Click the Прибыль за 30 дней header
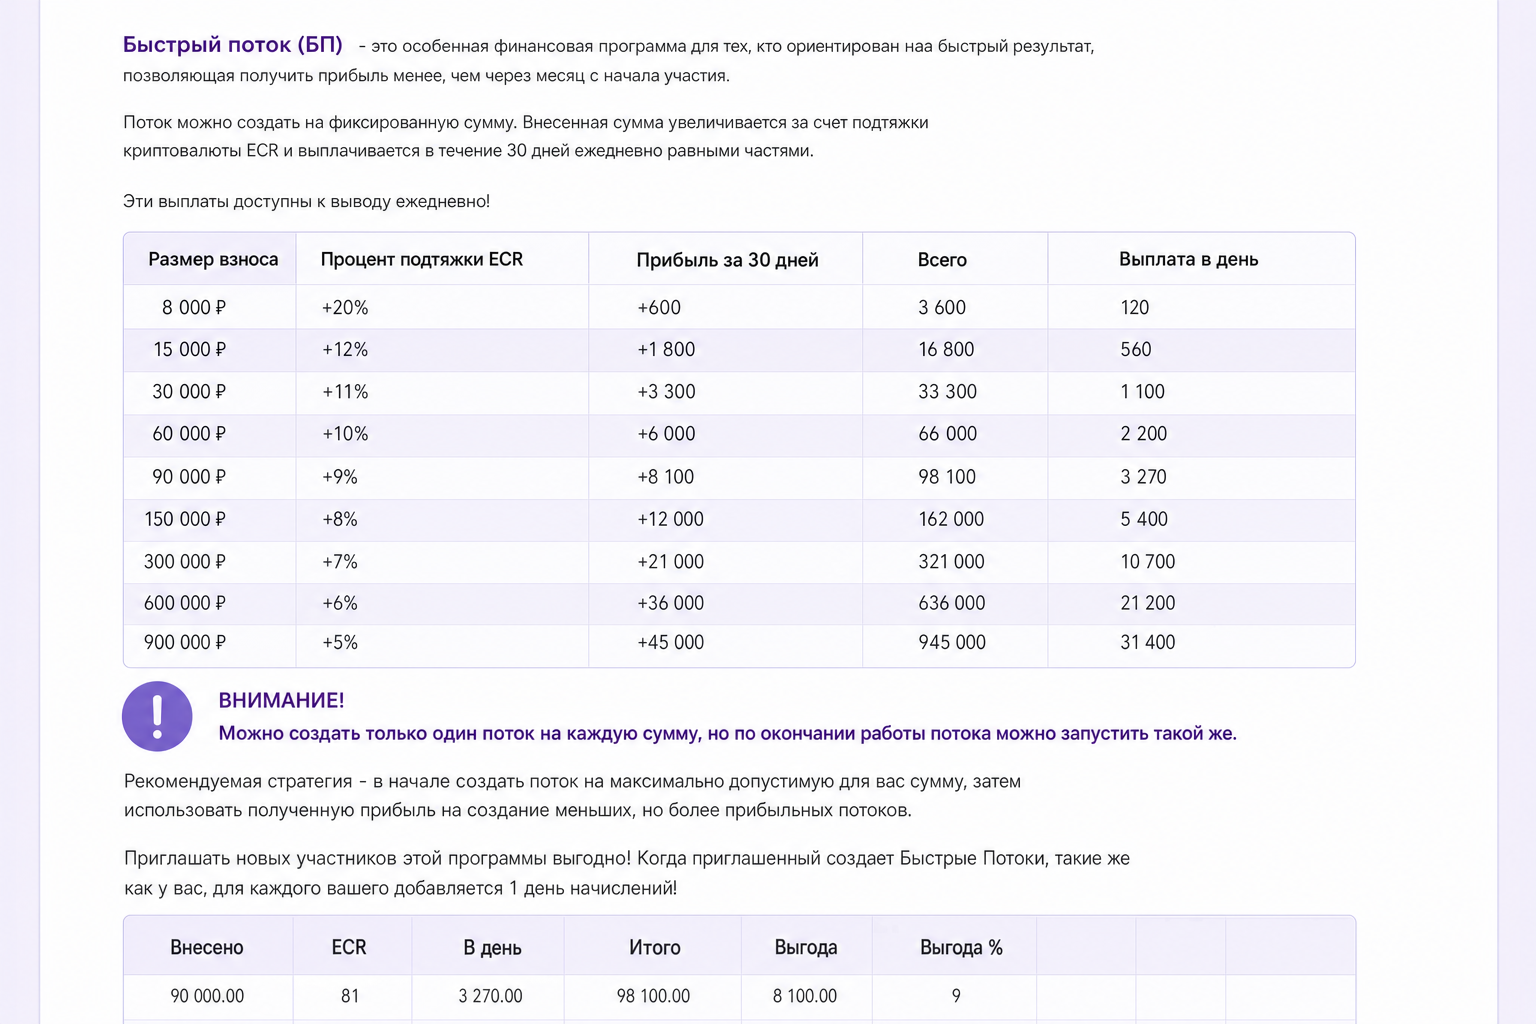Image resolution: width=1536 pixels, height=1024 pixels. pyautogui.click(x=727, y=260)
